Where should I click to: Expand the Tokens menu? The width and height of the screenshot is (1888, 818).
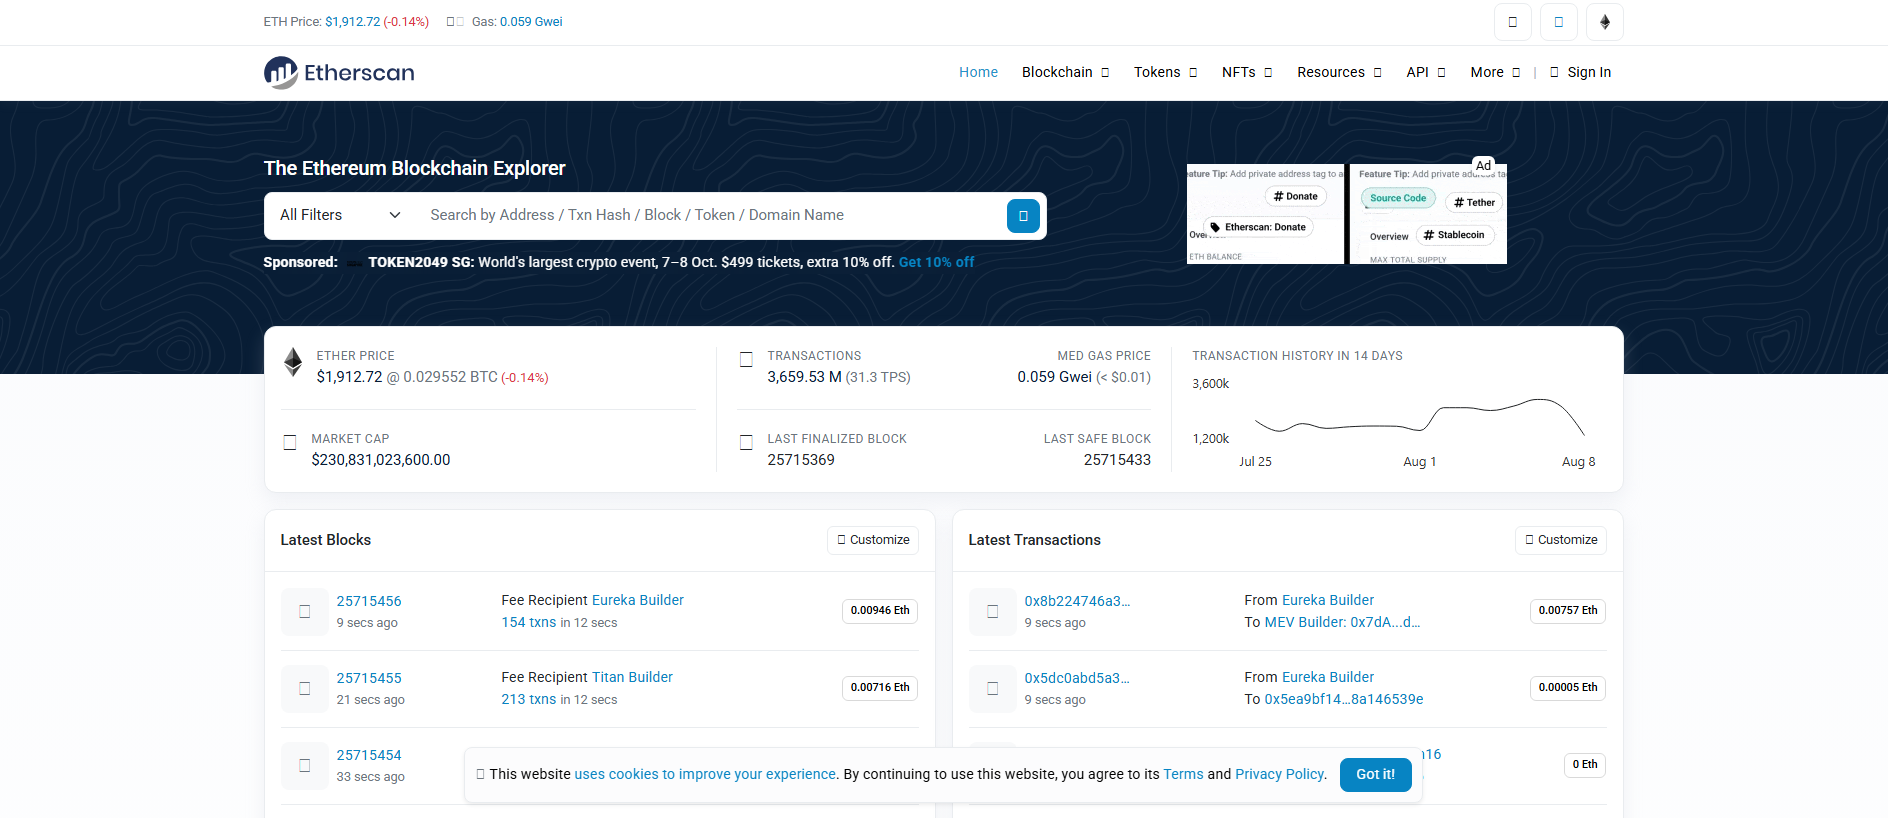click(1166, 72)
